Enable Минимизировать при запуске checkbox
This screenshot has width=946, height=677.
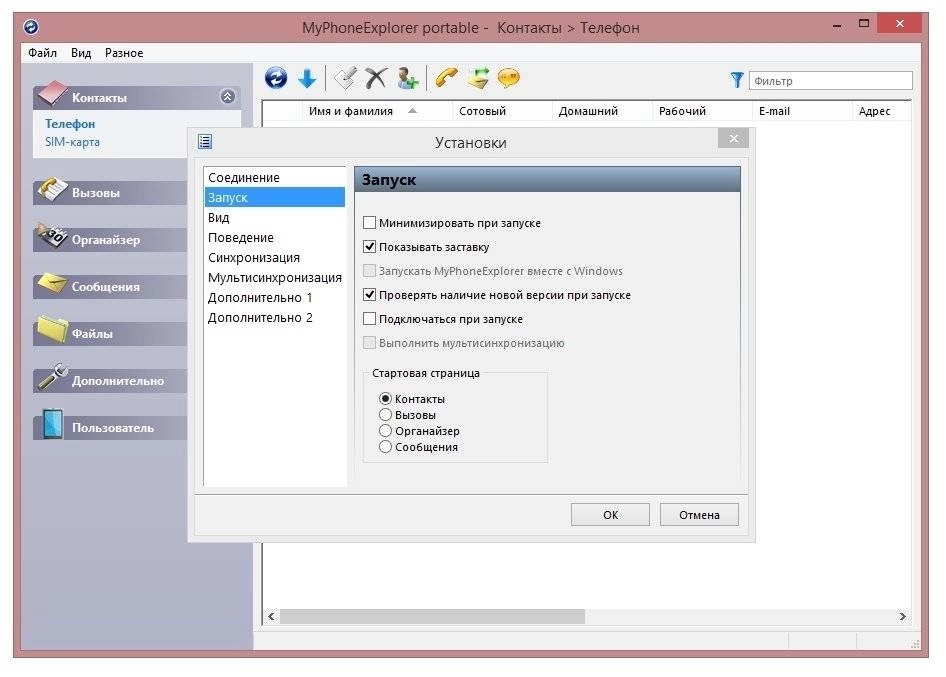370,223
